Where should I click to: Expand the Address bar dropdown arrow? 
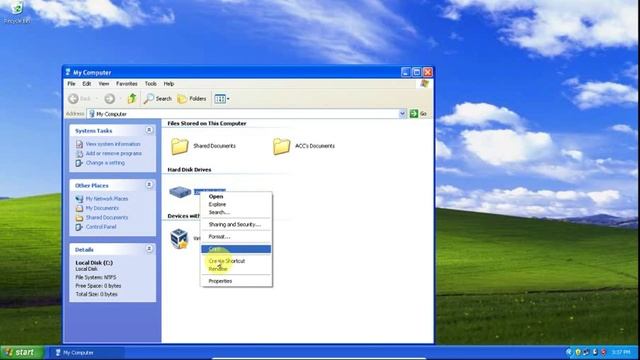[x=402, y=113]
